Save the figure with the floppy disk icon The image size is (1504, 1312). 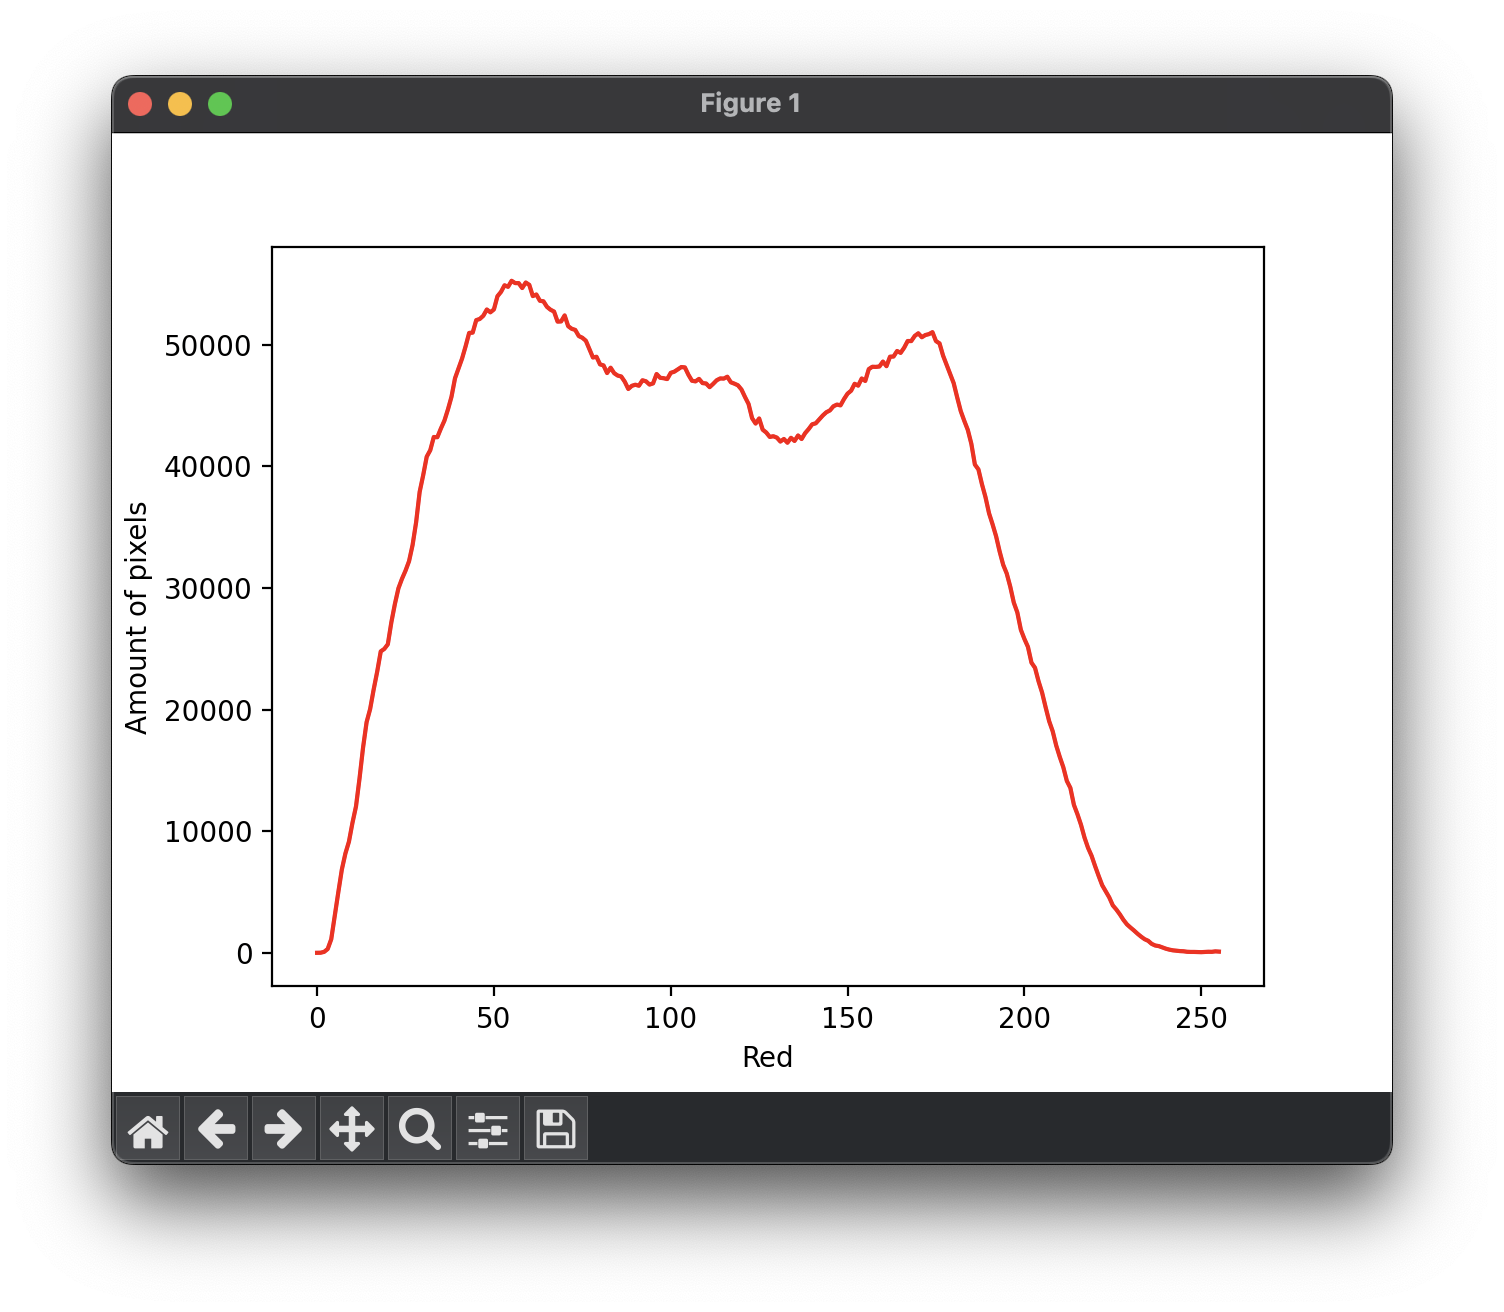coord(556,1129)
